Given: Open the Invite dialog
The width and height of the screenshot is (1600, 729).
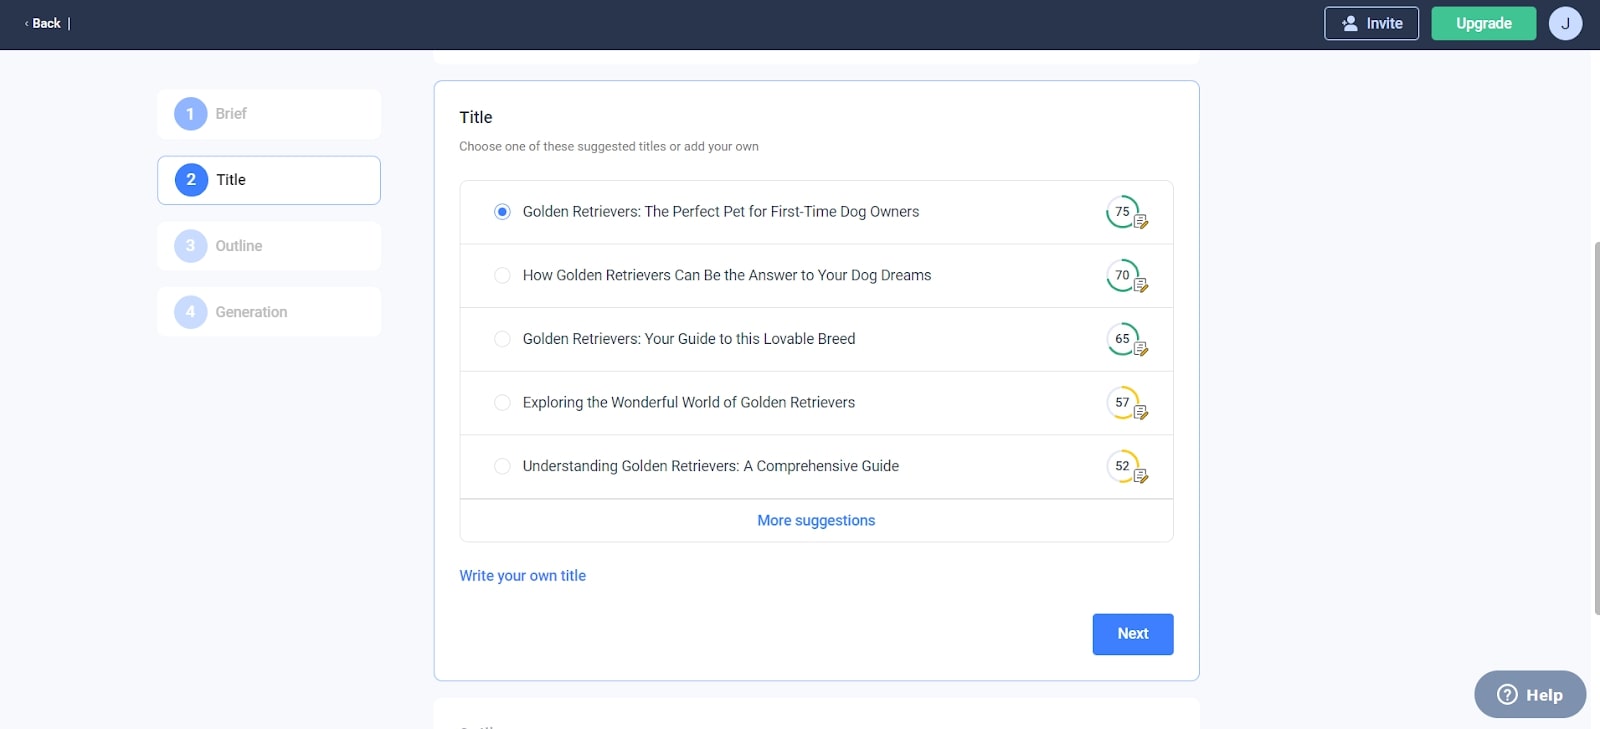Looking at the screenshot, I should click(x=1371, y=23).
